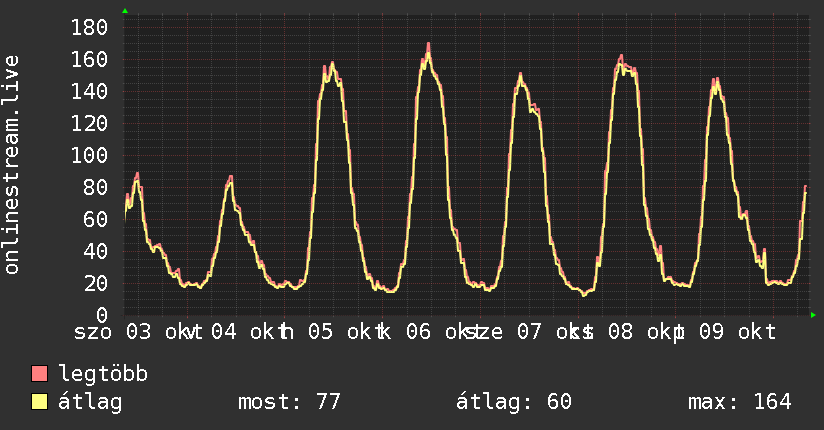Click the yellow átlag legend swatch

tap(39, 402)
